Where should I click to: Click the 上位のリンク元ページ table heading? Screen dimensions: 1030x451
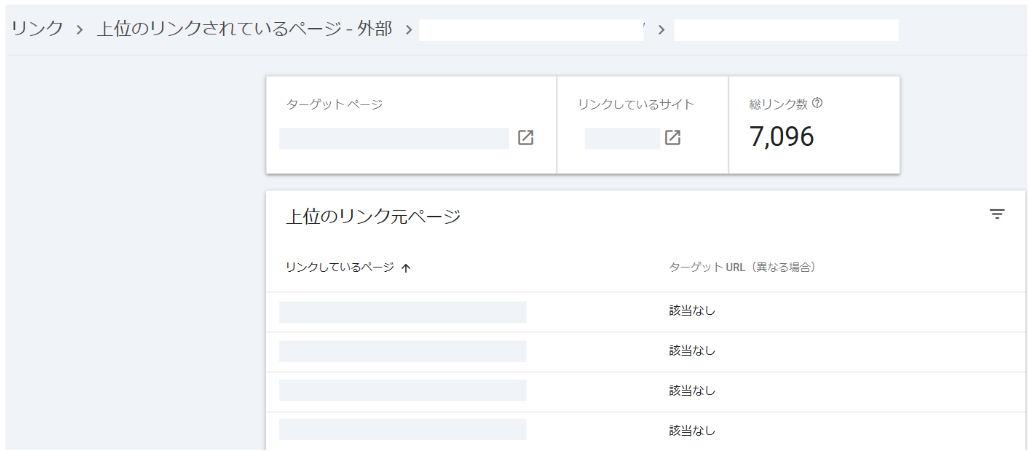(373, 216)
